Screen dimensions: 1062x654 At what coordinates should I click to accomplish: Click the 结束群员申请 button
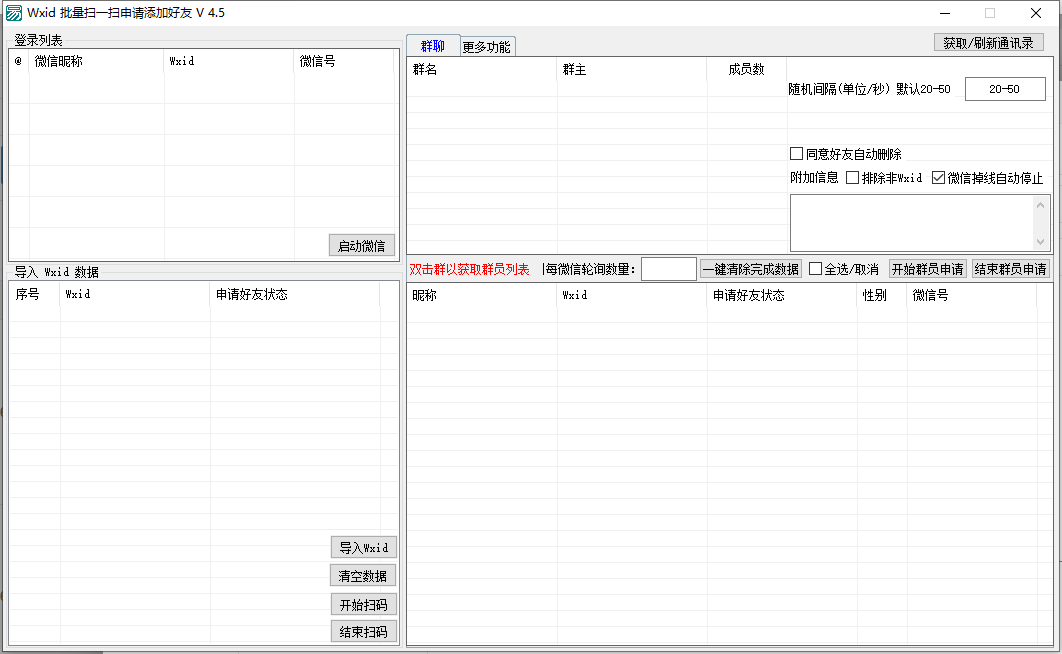click(x=1011, y=269)
